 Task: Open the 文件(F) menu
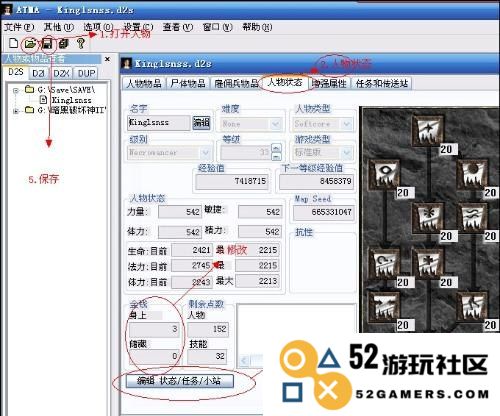click(x=19, y=27)
